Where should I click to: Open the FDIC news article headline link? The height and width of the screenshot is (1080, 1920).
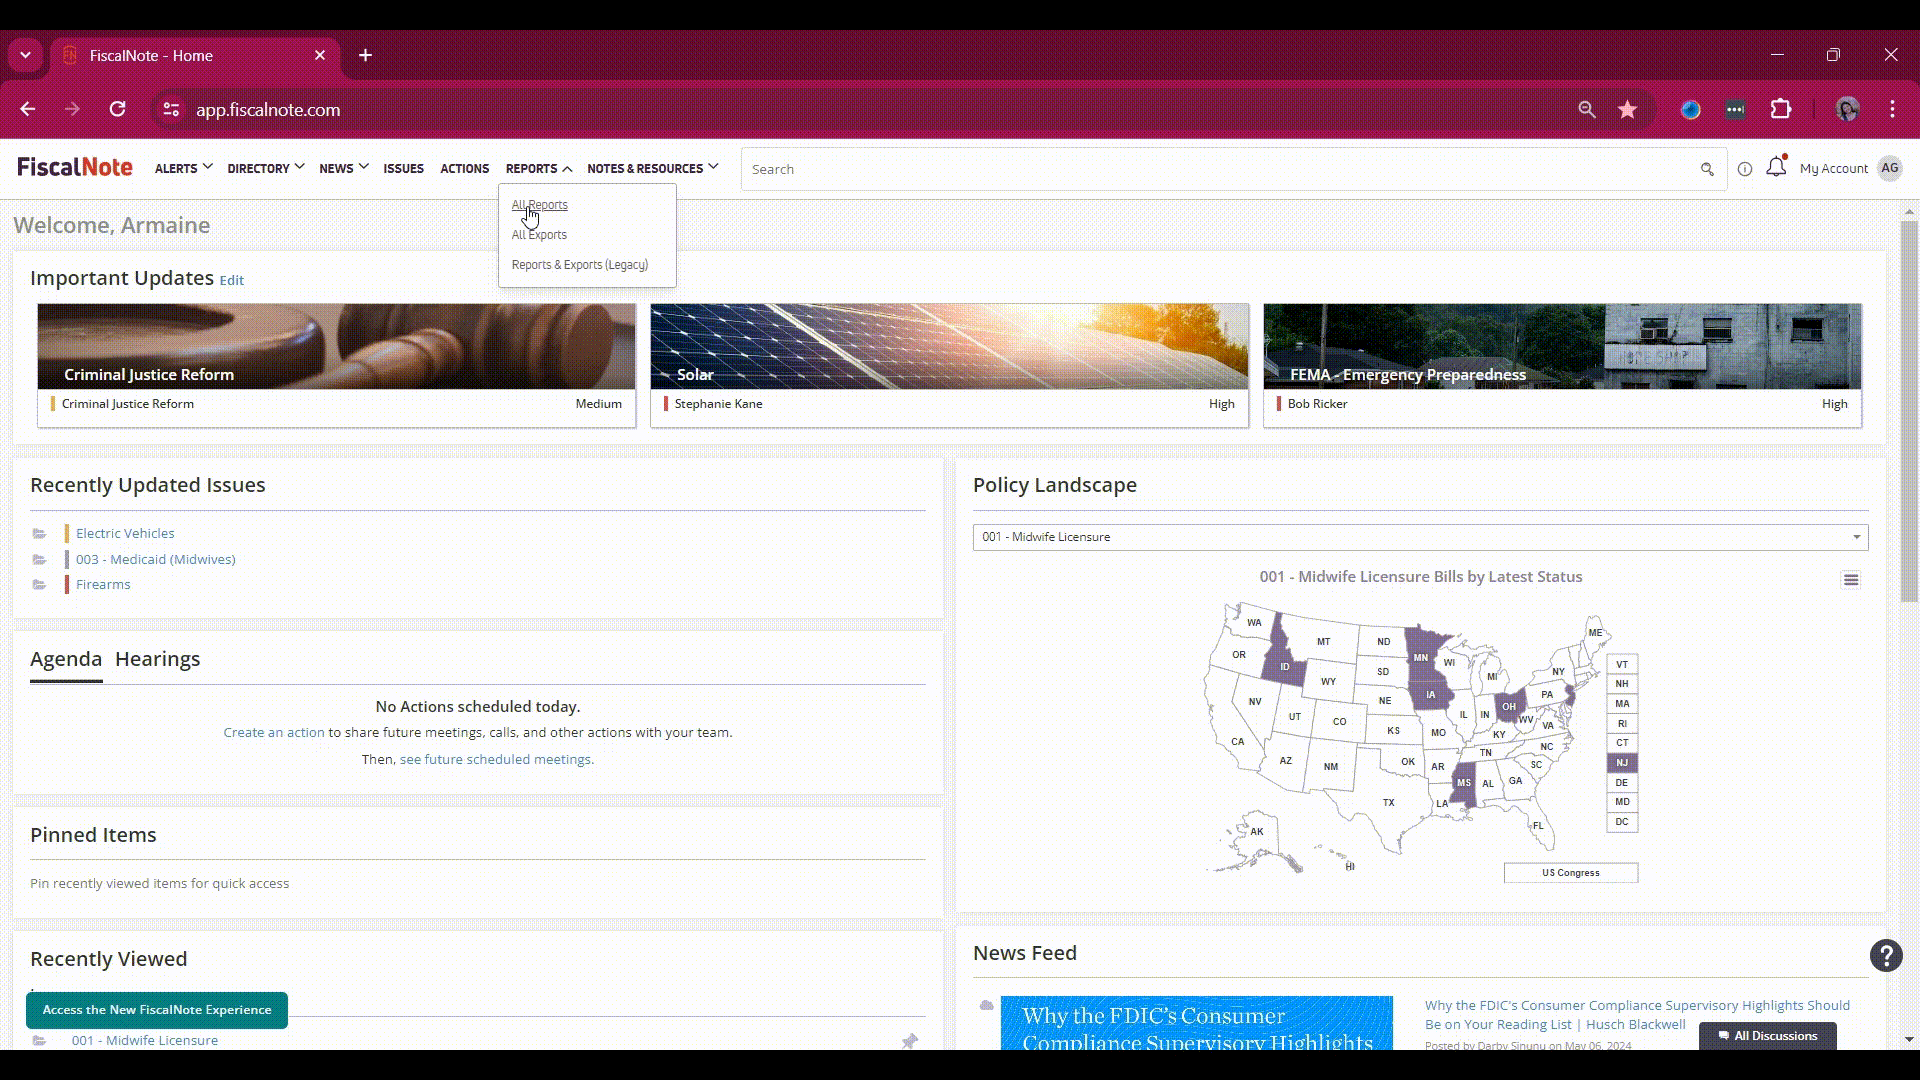point(1637,1015)
